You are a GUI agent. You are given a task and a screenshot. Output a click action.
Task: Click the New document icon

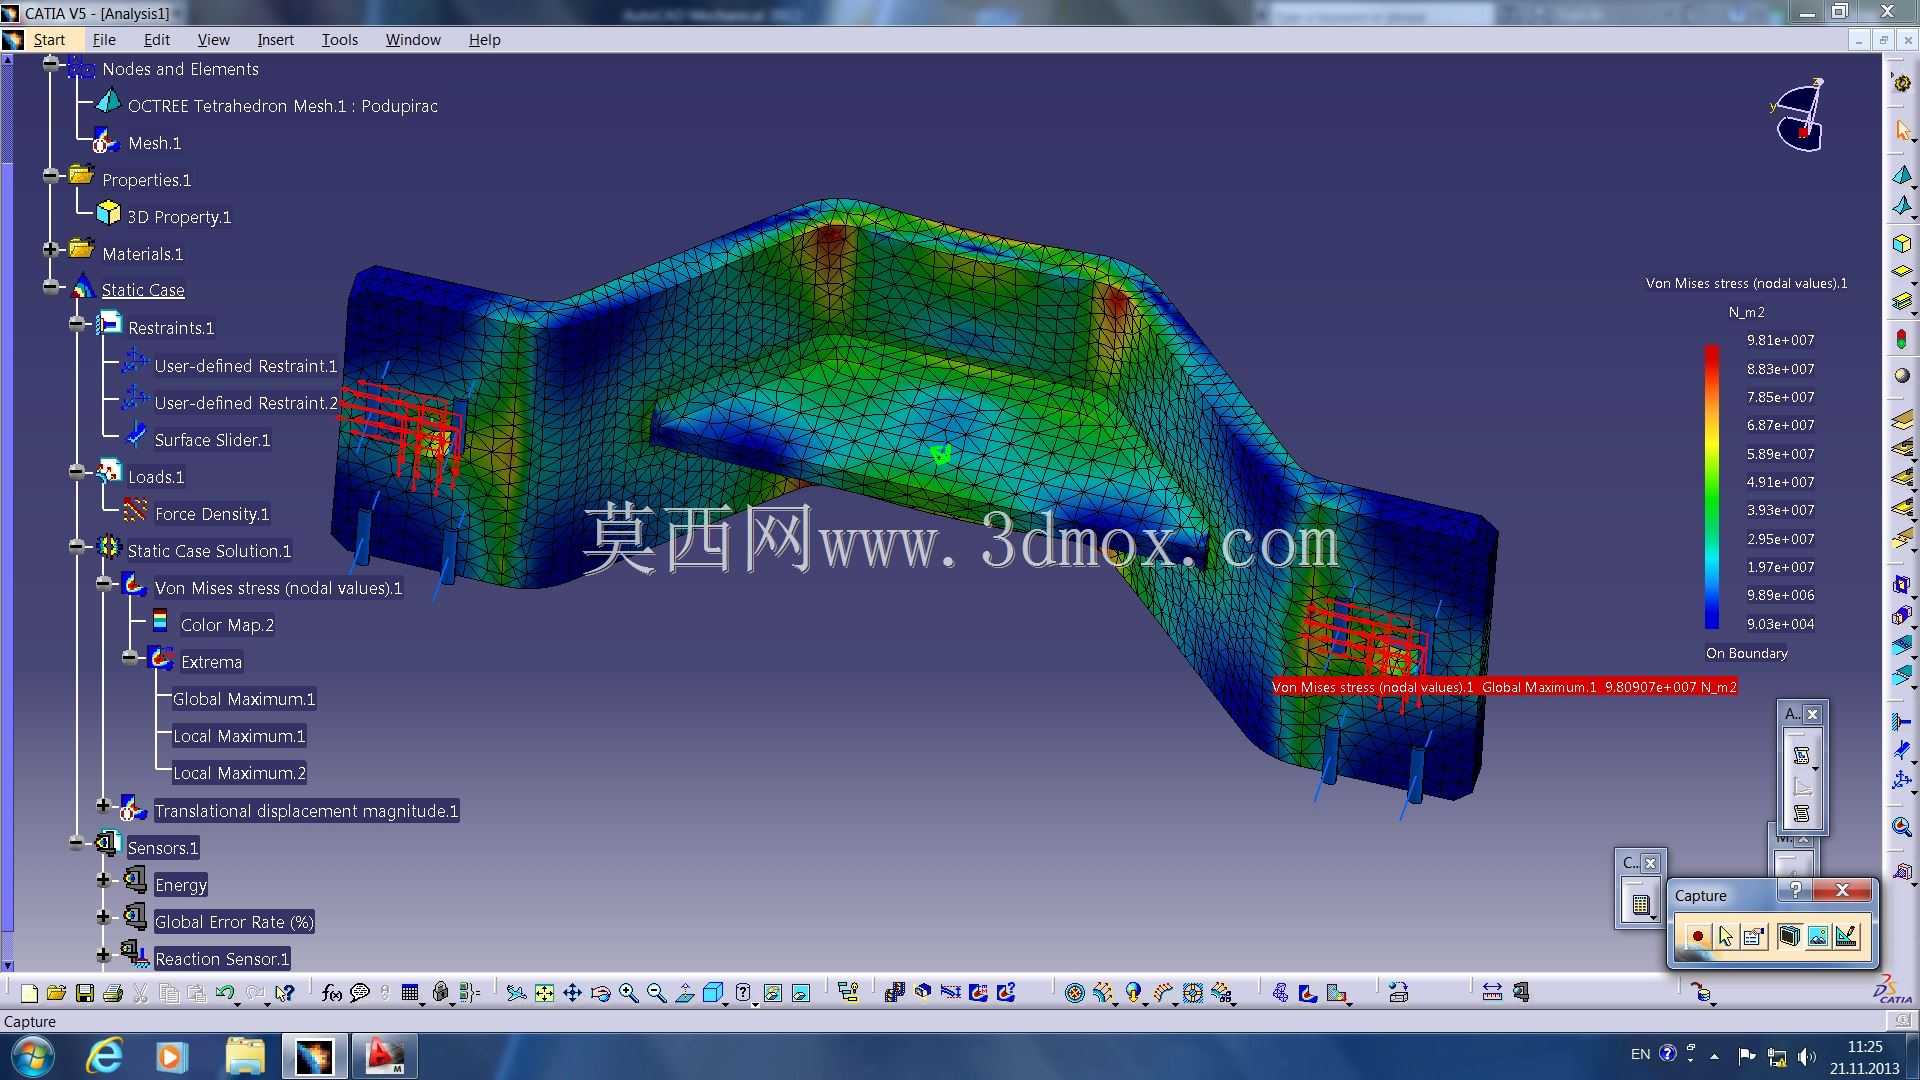click(29, 993)
